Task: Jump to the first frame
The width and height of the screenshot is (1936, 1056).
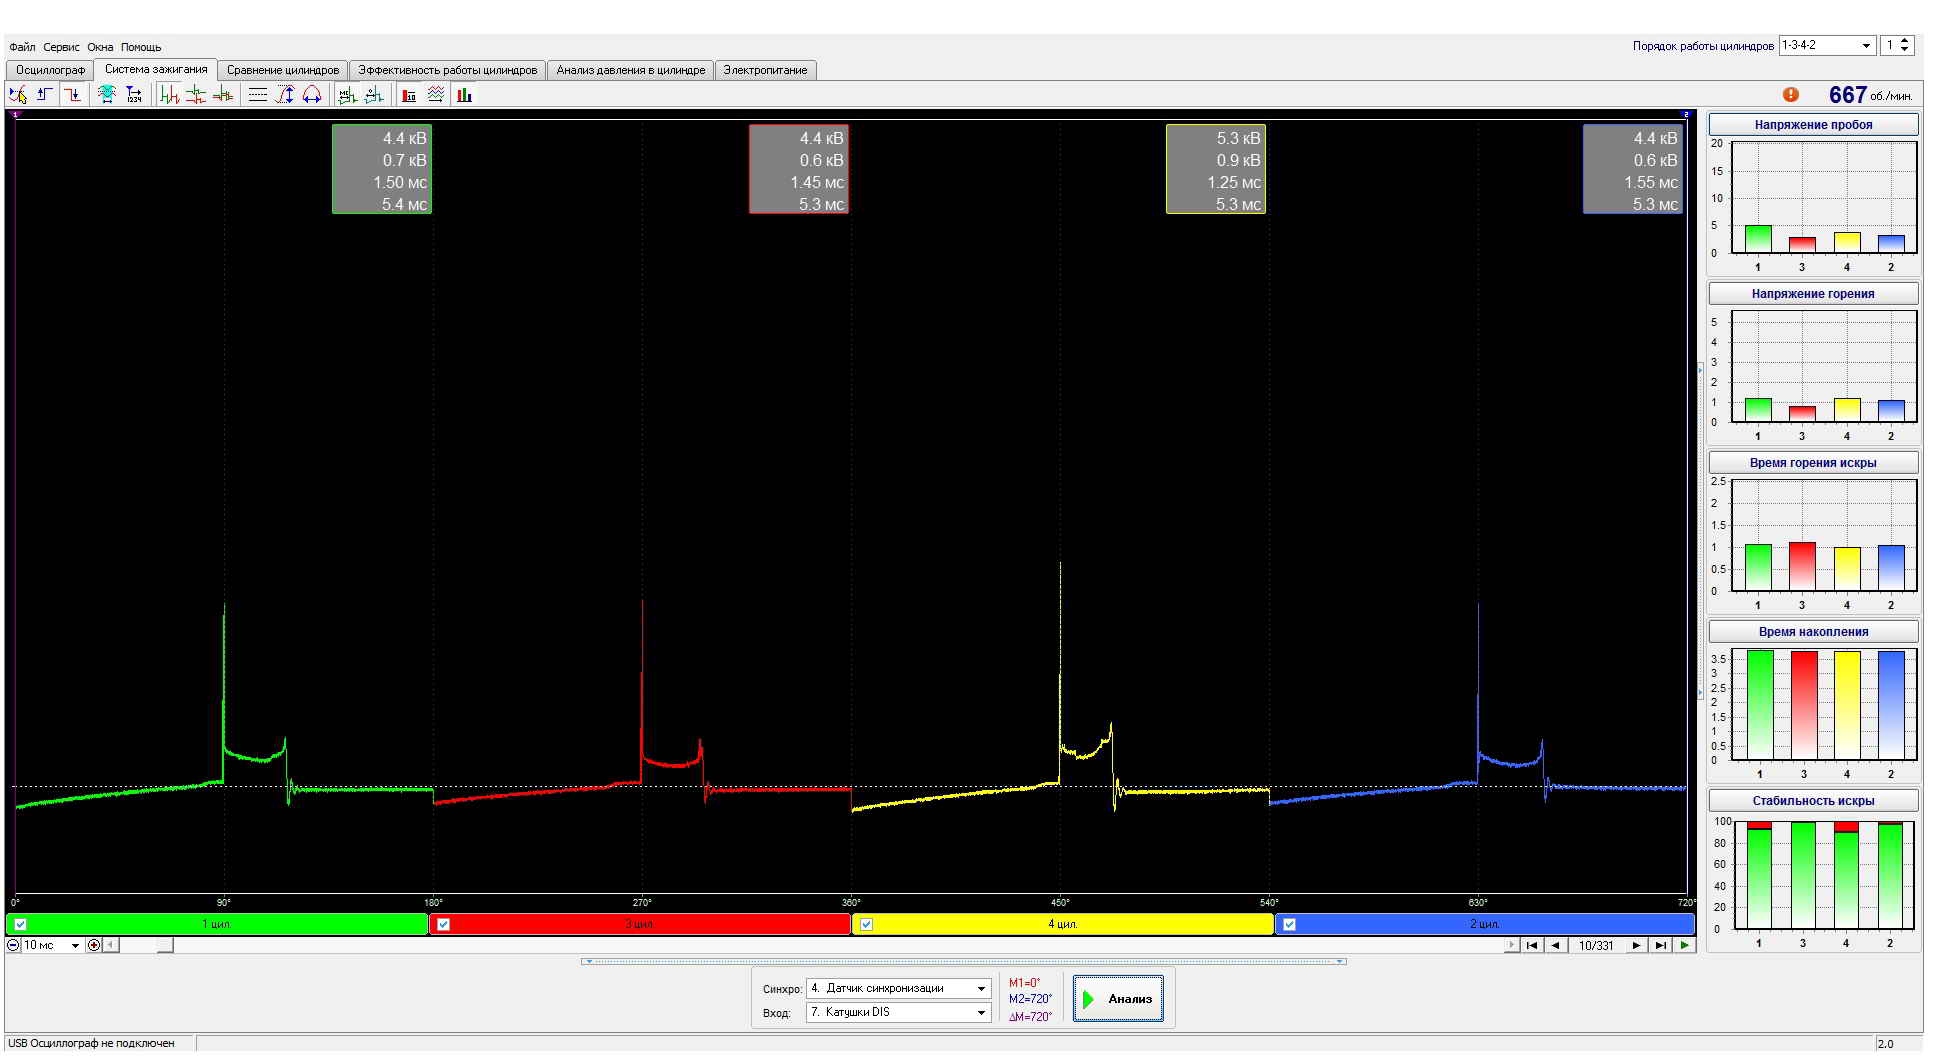Action: pos(1531,945)
